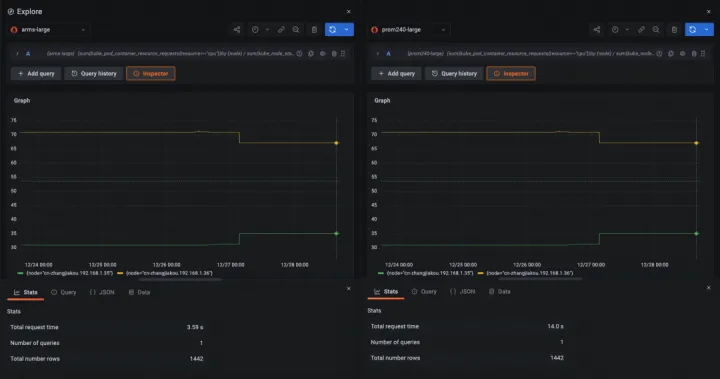720x379 pixels.
Task: Expand query row A in prom240-large pane
Action: coord(377,54)
